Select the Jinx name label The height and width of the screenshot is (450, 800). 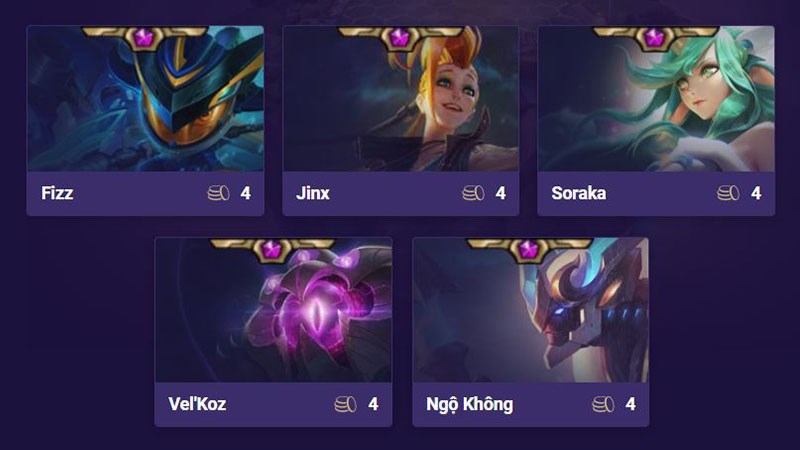(x=313, y=193)
